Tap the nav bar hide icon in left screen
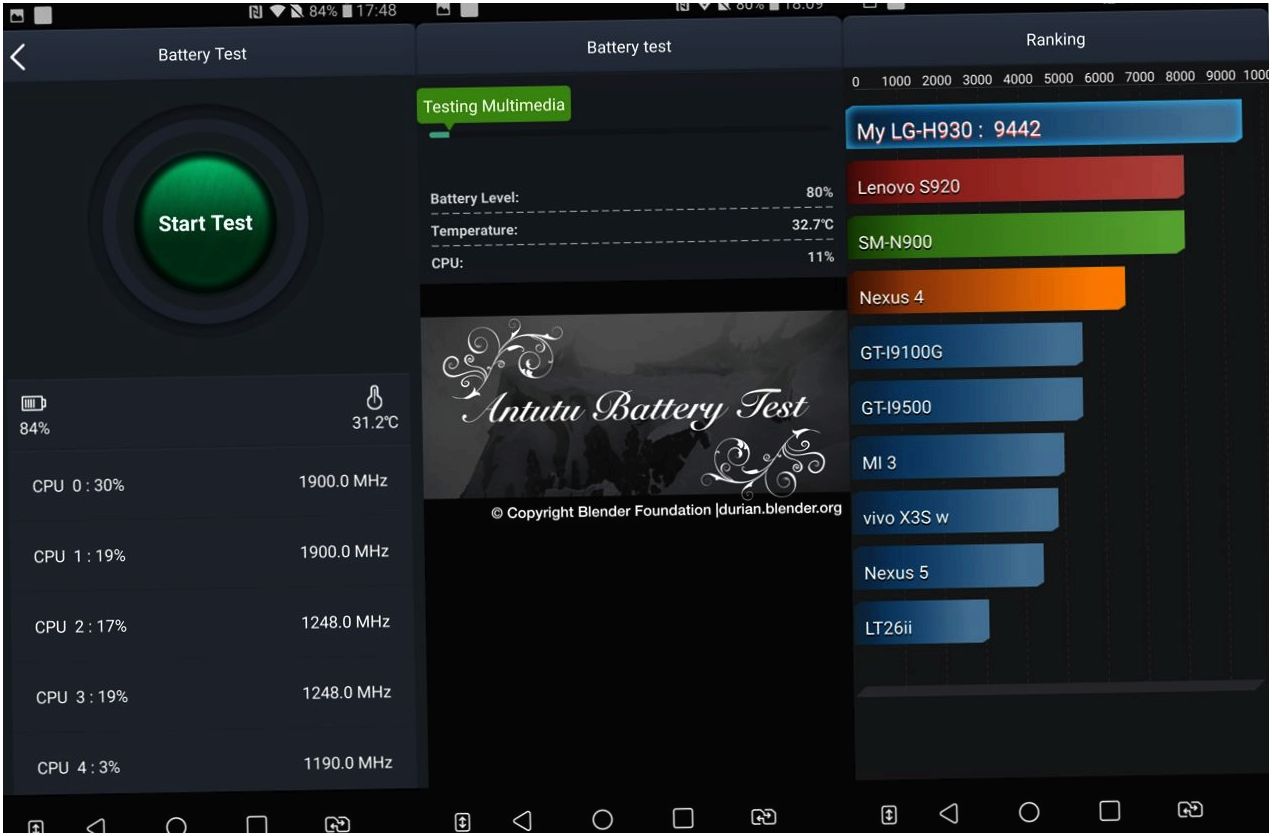1272x836 pixels. coord(36,828)
